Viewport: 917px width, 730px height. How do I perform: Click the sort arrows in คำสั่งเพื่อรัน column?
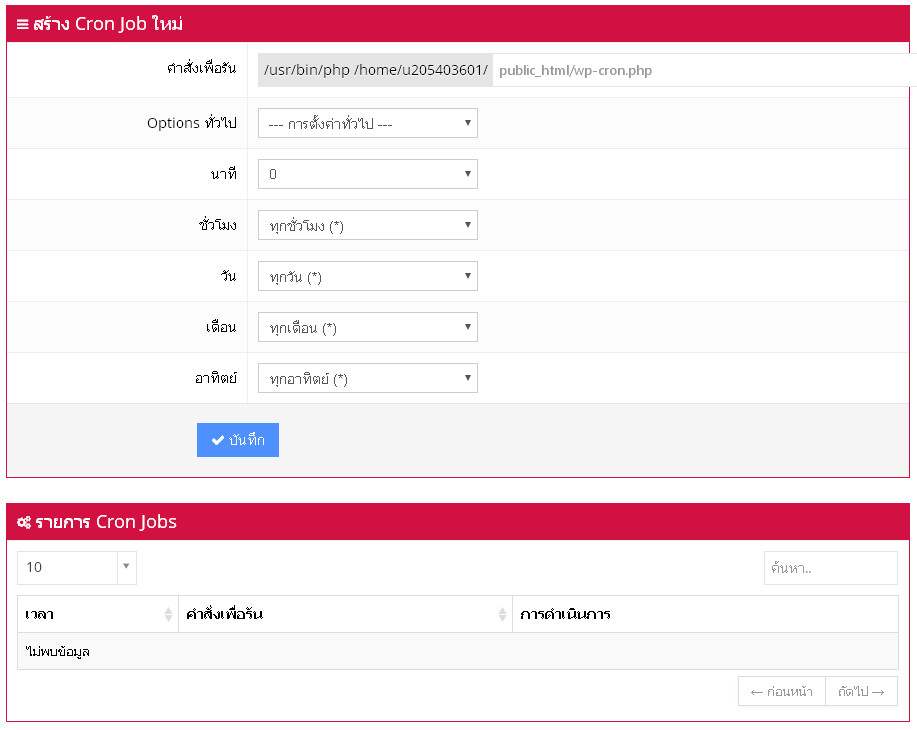point(502,614)
